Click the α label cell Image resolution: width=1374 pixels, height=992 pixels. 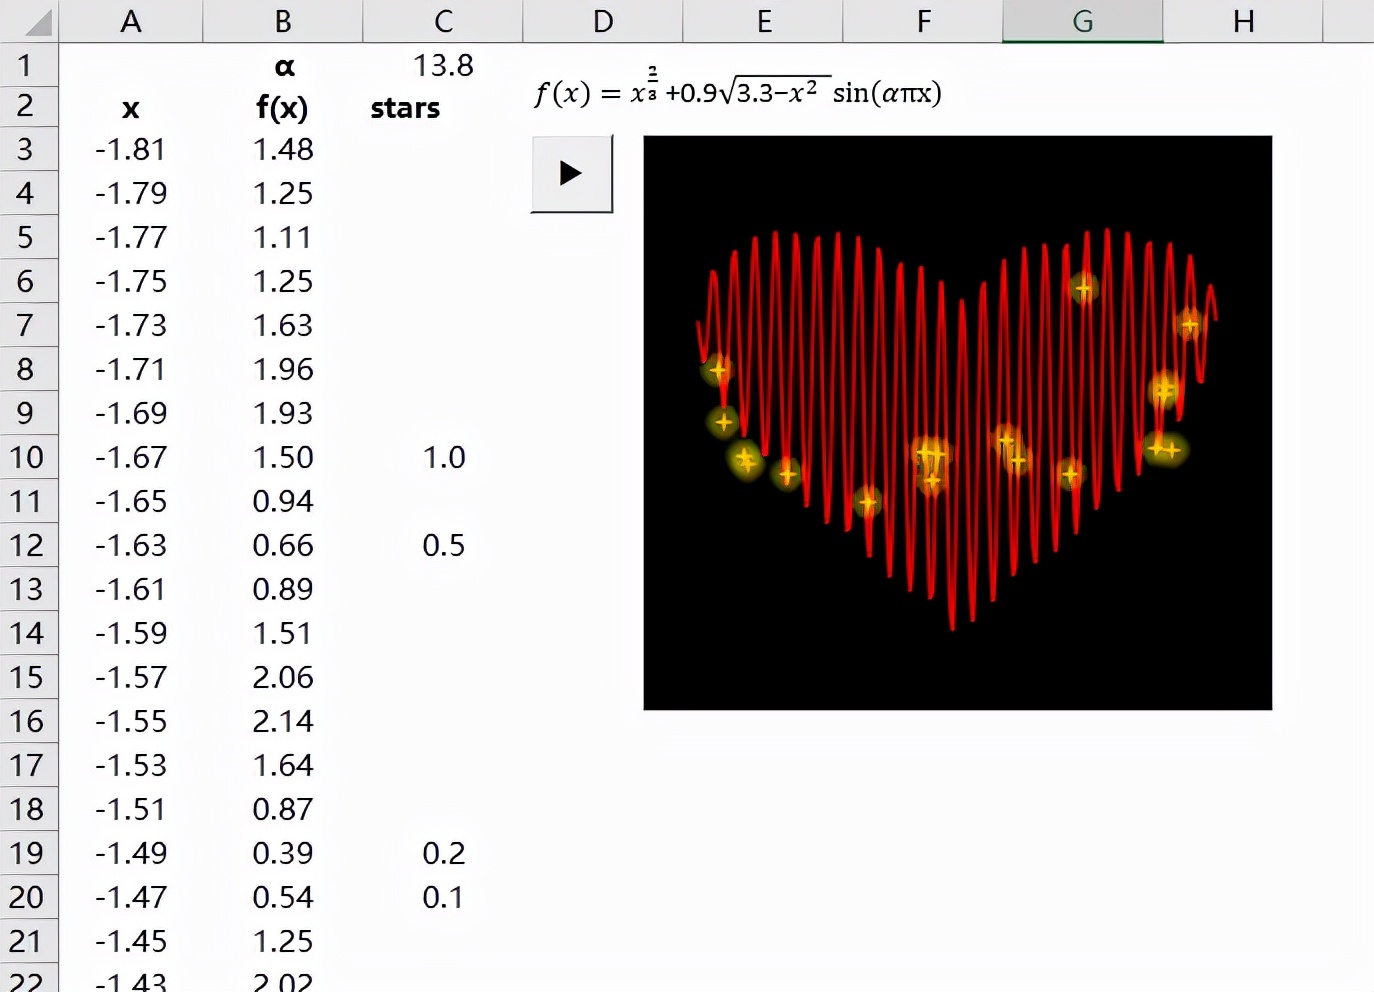point(283,65)
